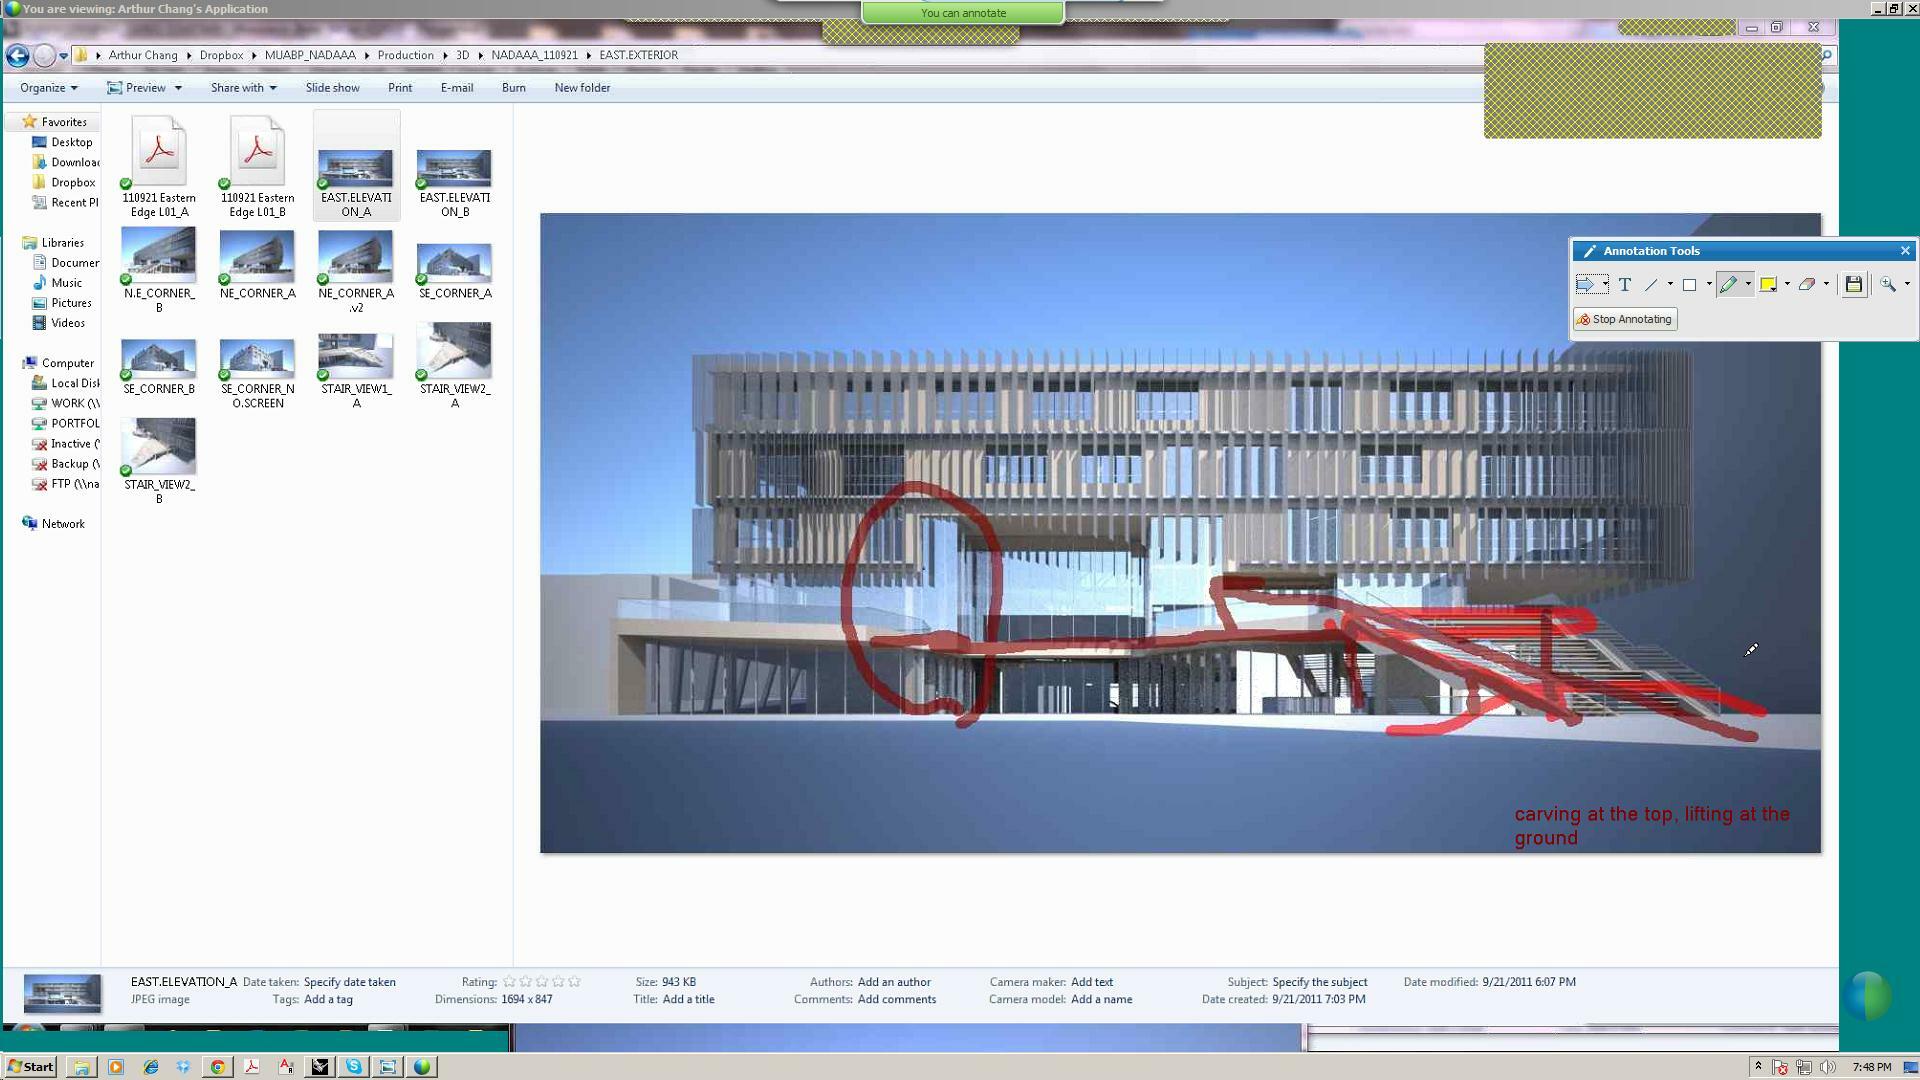Click the MUABP_NADAAA breadcrumb segment

coord(310,55)
